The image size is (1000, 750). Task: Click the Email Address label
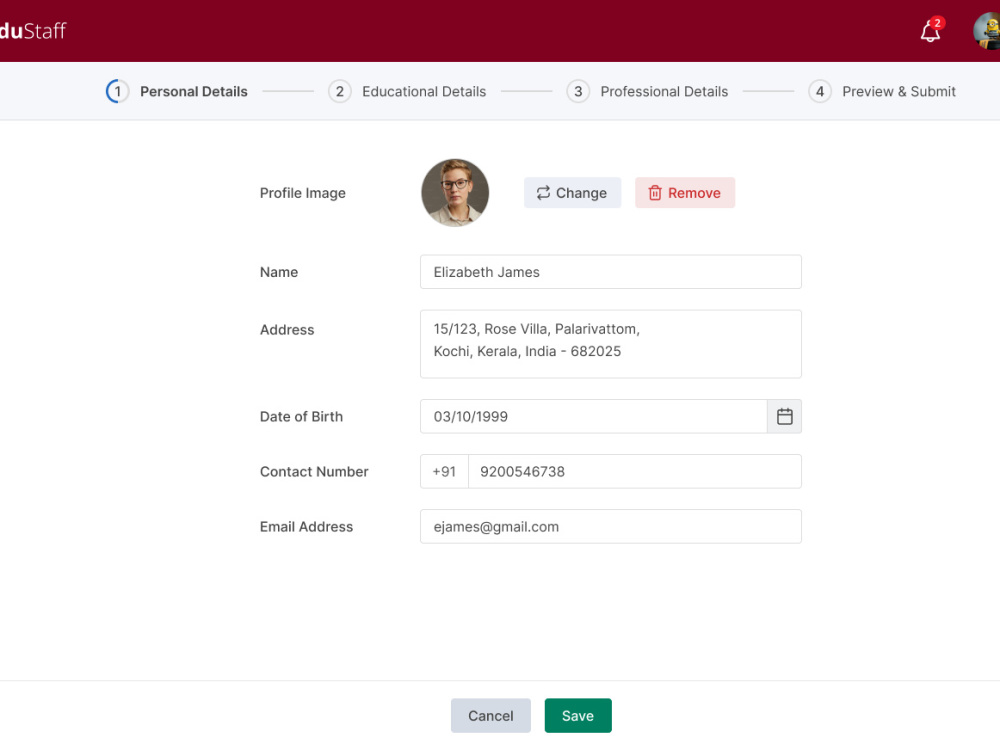click(306, 527)
